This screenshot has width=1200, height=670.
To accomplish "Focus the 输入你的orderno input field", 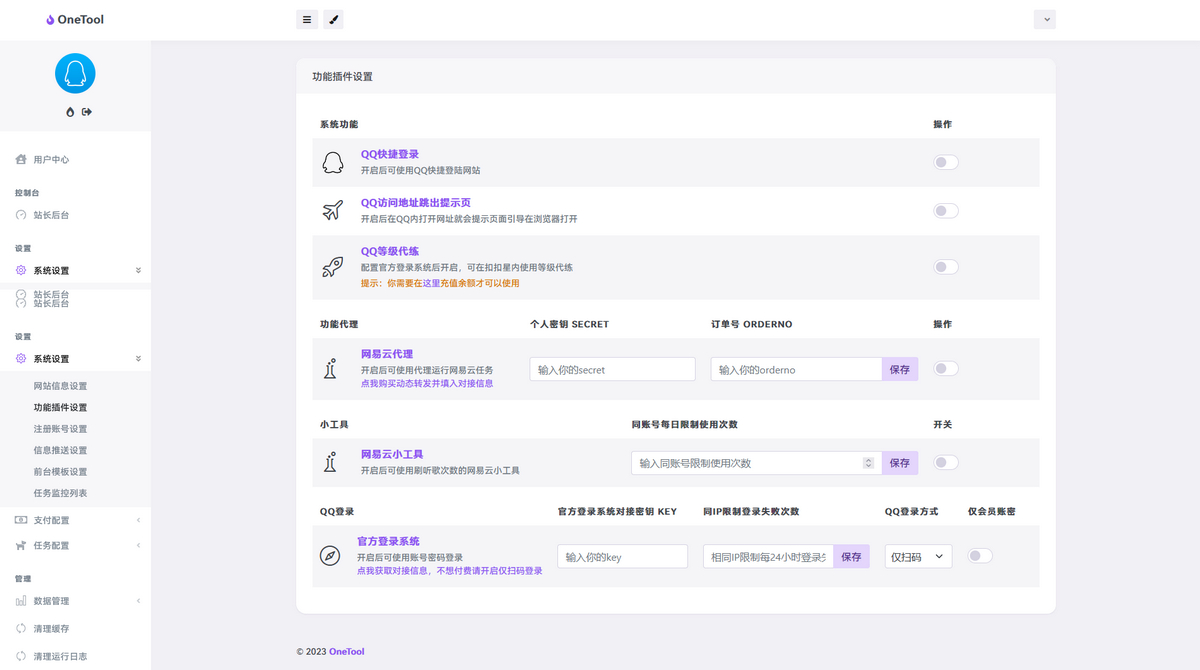I will (796, 369).
